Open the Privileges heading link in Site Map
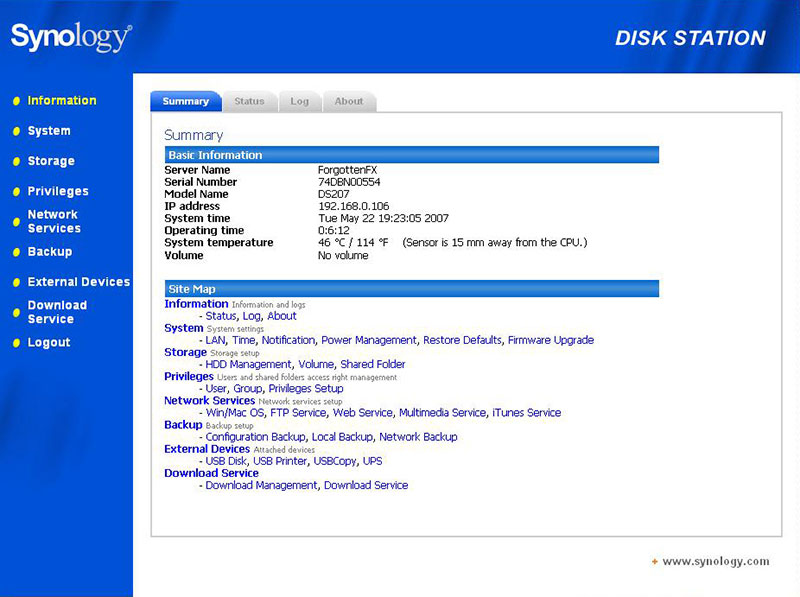This screenshot has width=800, height=597. tap(189, 377)
